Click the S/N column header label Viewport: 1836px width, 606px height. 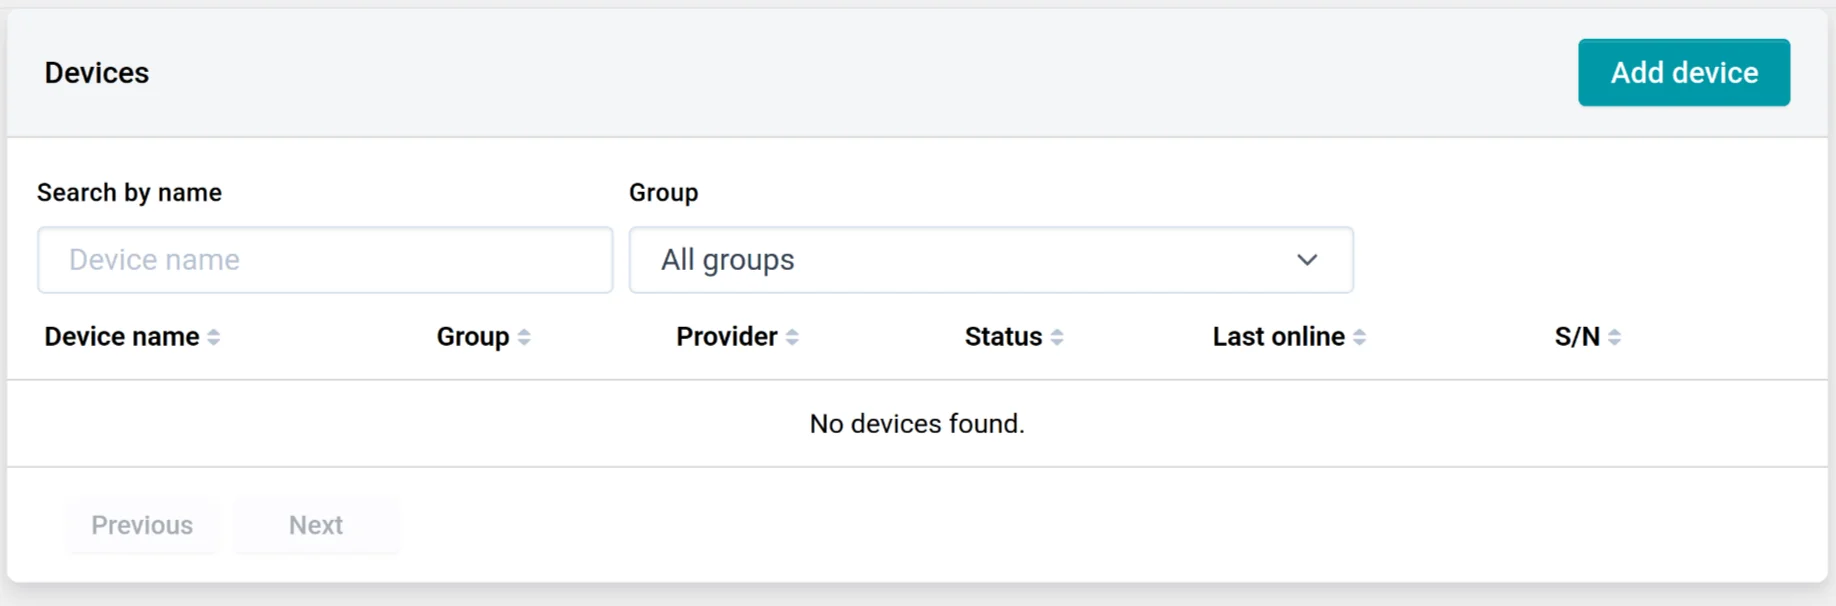coord(1576,337)
